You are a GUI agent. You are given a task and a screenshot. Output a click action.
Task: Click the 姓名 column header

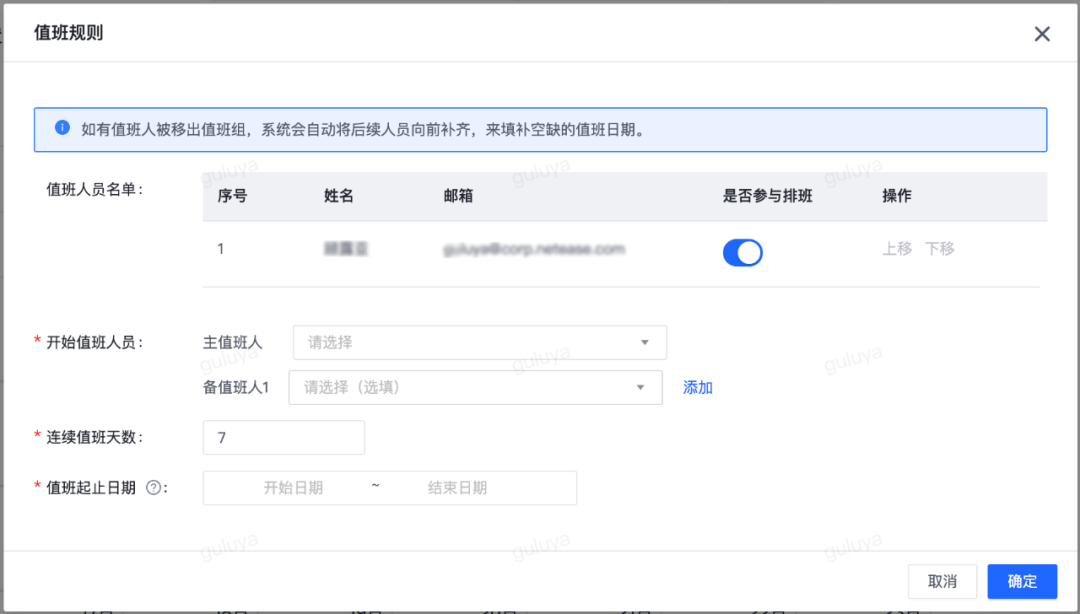[x=339, y=196]
